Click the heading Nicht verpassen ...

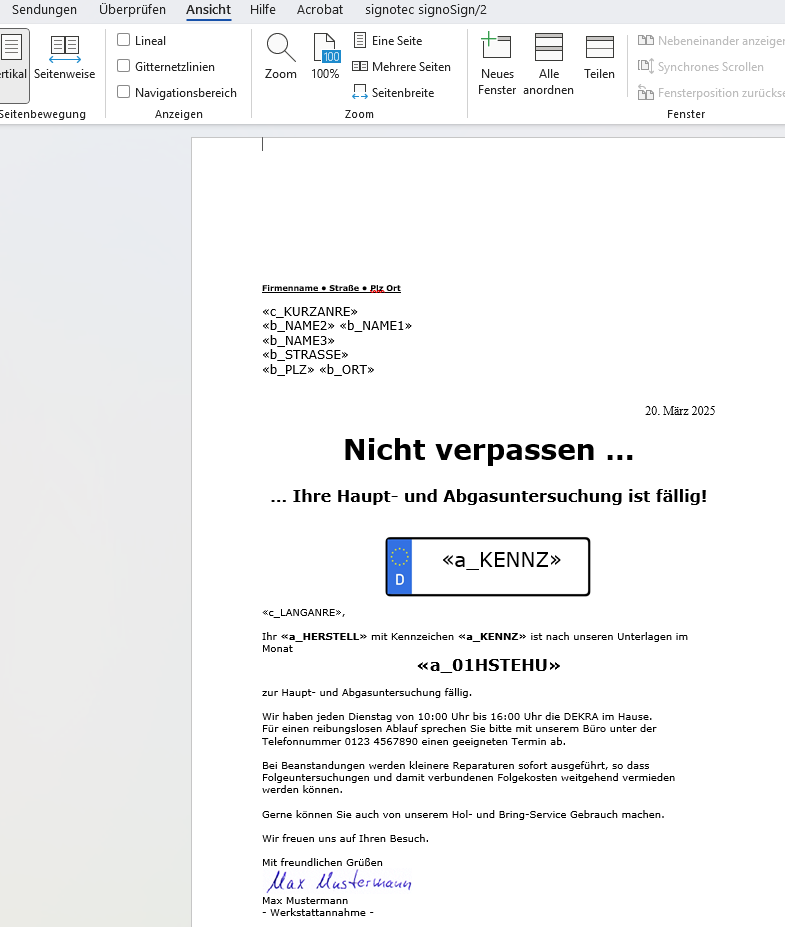[x=488, y=450]
